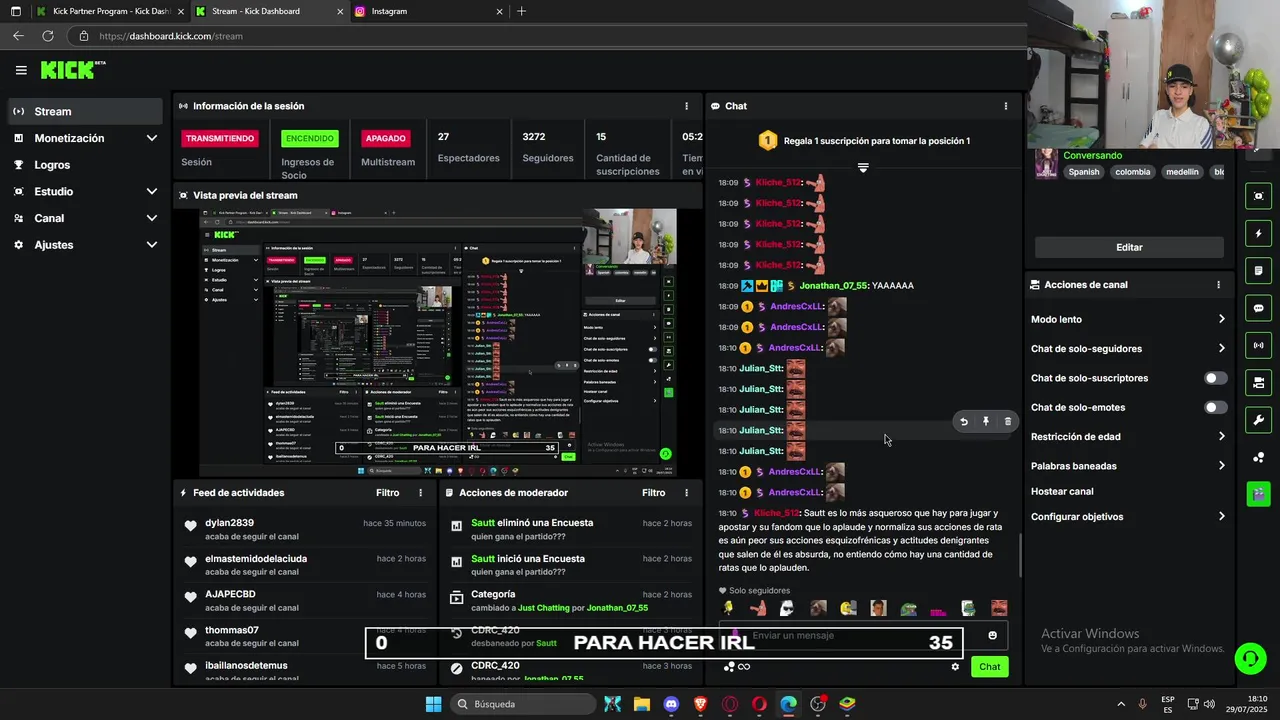
Task: Click 'Sautt eliminó una Encuesta' entry
Action: (570, 529)
